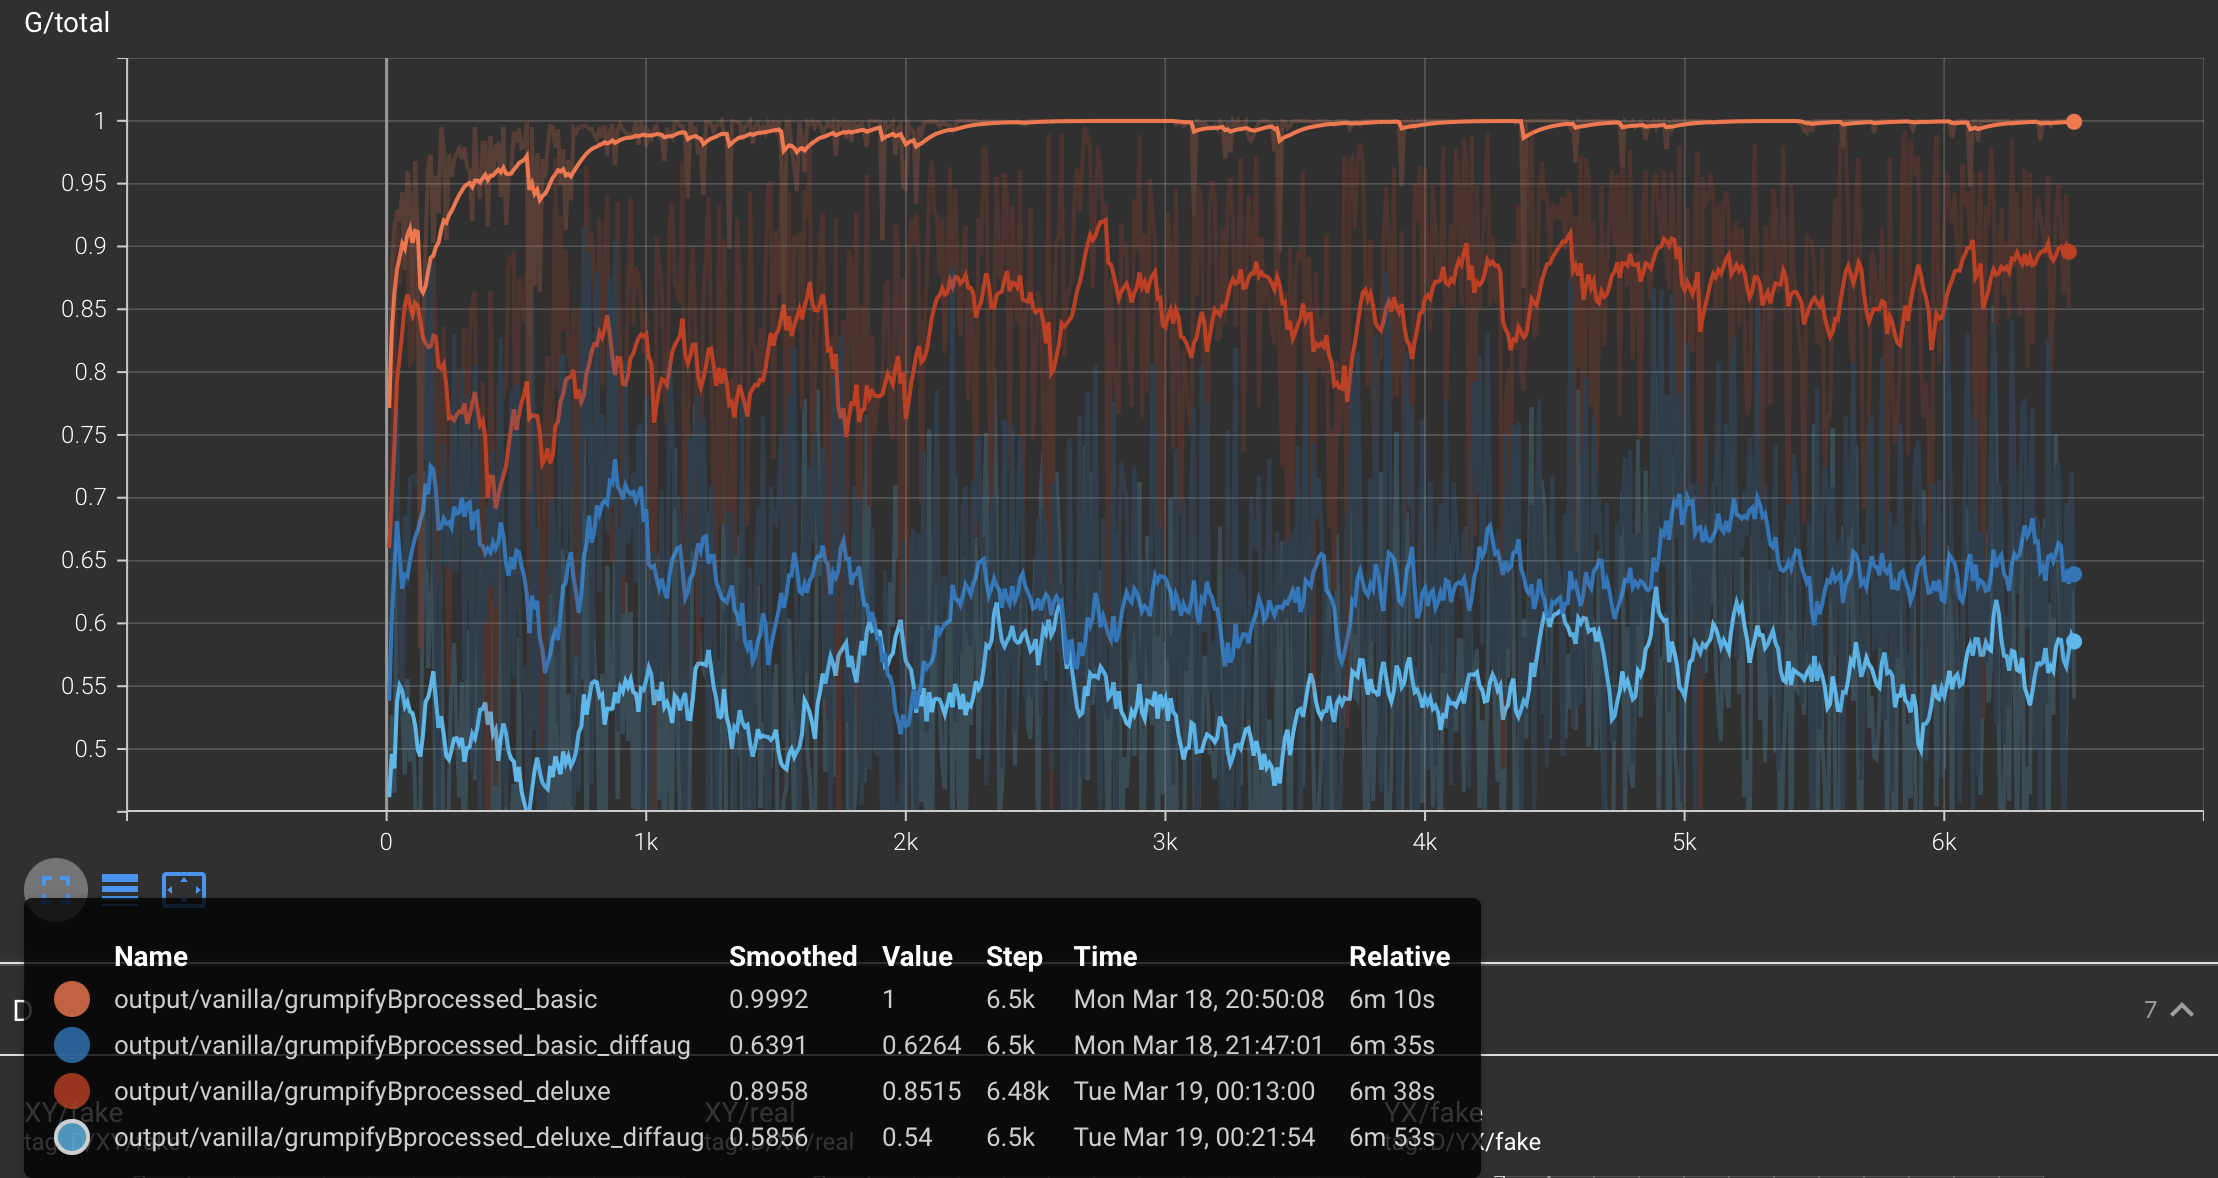Click run name output/vanilla/grumpifyBprocessed_basic
This screenshot has width=2218, height=1178.
pos(356,999)
